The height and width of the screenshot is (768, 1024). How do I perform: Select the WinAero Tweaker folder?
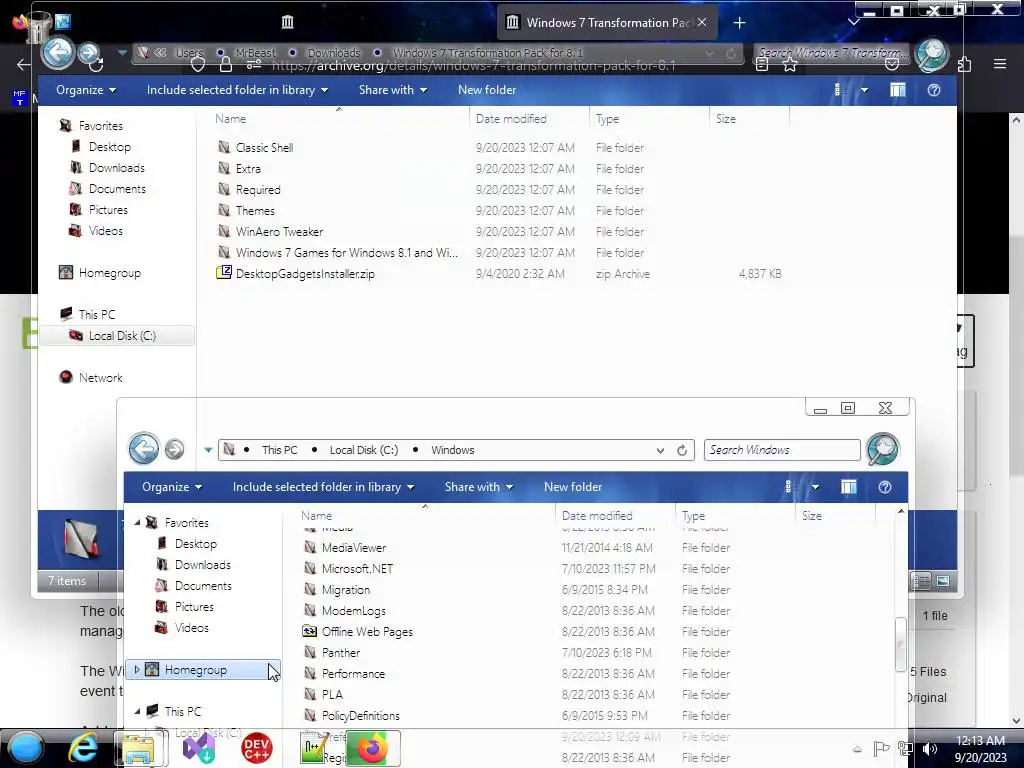(270, 232)
